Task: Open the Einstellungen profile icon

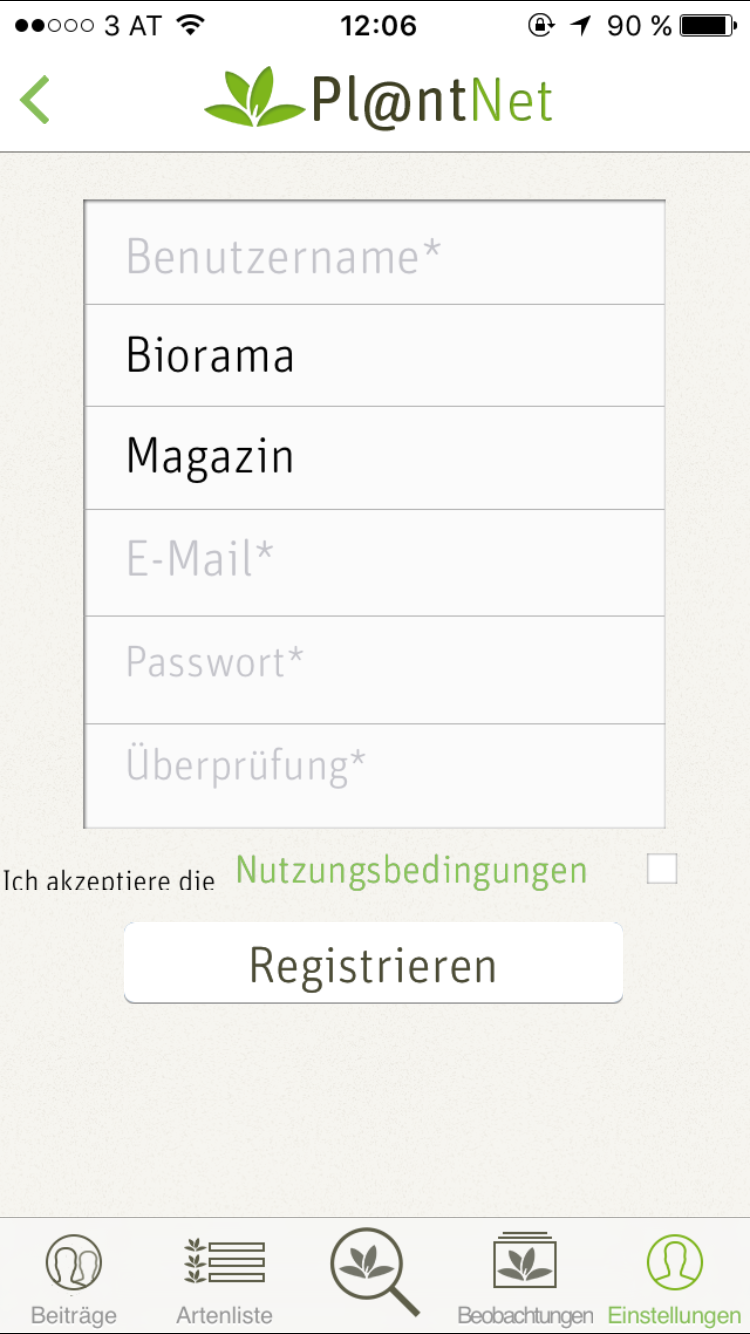Action: [x=674, y=1262]
